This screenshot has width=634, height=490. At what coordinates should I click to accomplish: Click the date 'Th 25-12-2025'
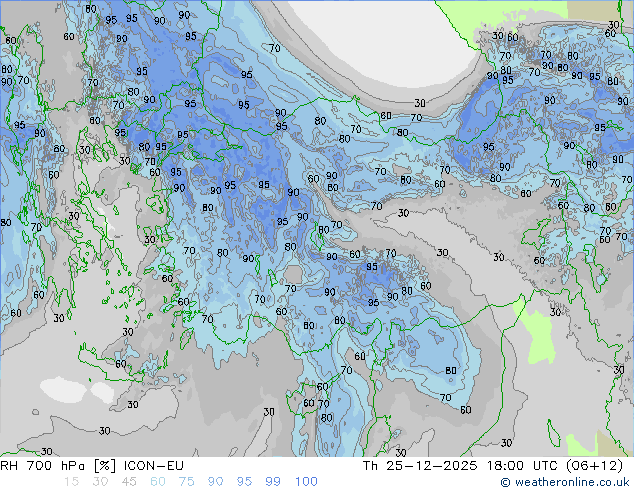coord(420,466)
